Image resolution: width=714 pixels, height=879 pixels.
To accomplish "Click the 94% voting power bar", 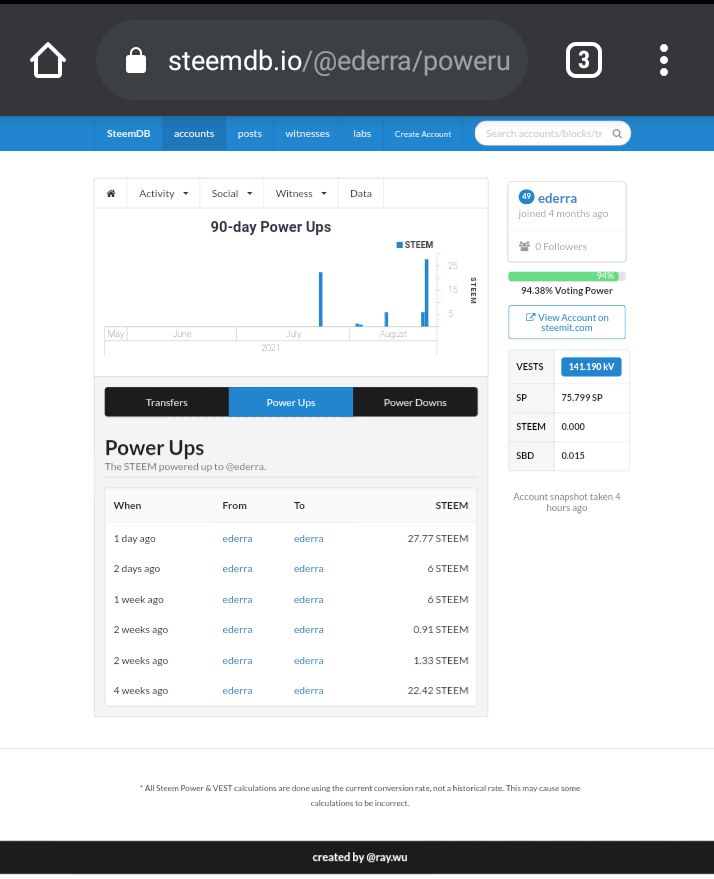I will click(567, 276).
